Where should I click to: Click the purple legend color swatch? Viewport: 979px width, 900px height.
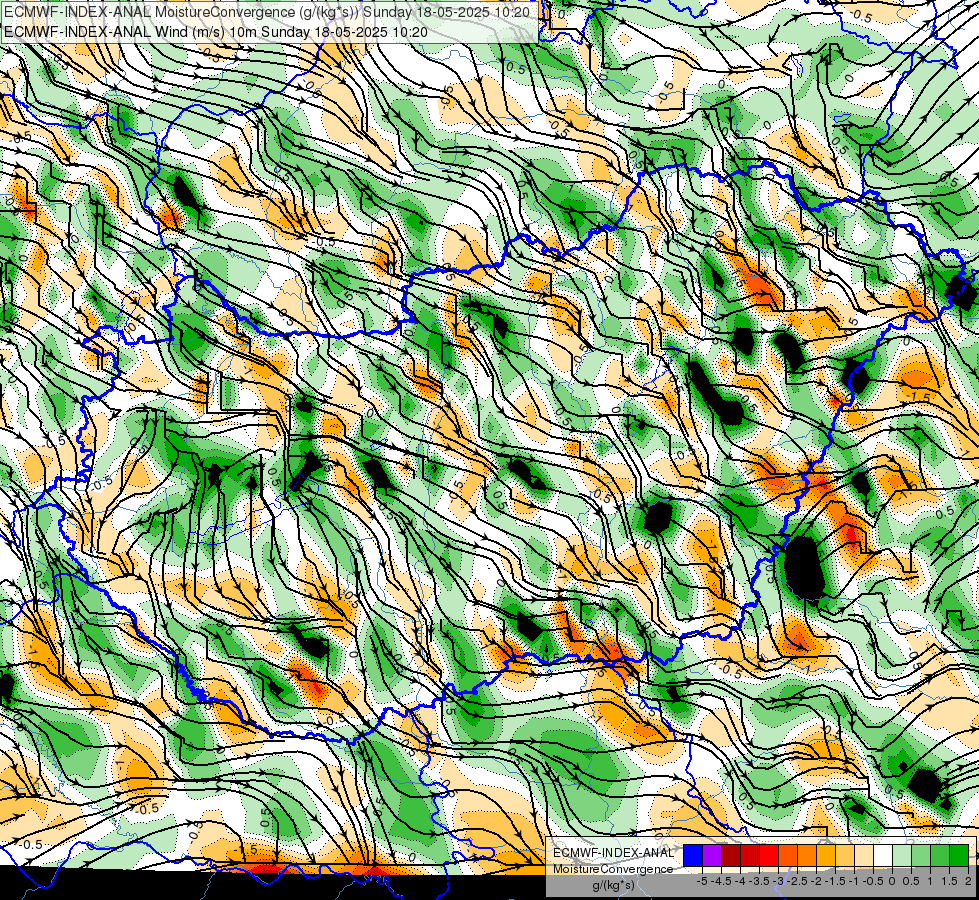pyautogui.click(x=712, y=856)
